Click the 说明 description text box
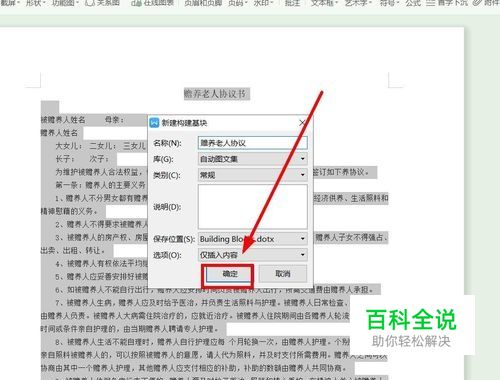 coord(252,207)
